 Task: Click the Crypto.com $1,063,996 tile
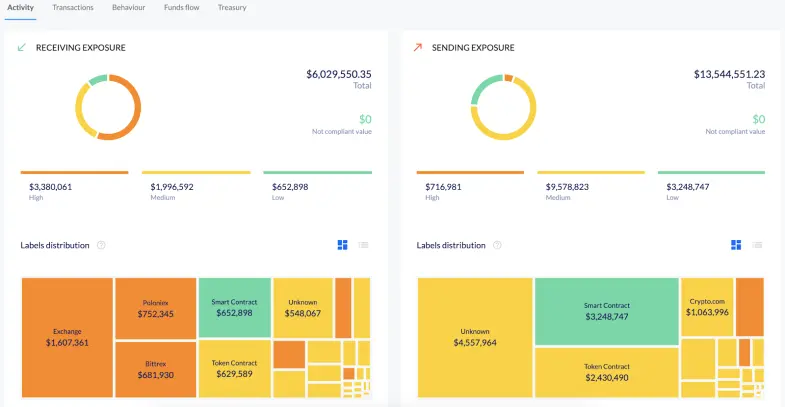[707, 307]
